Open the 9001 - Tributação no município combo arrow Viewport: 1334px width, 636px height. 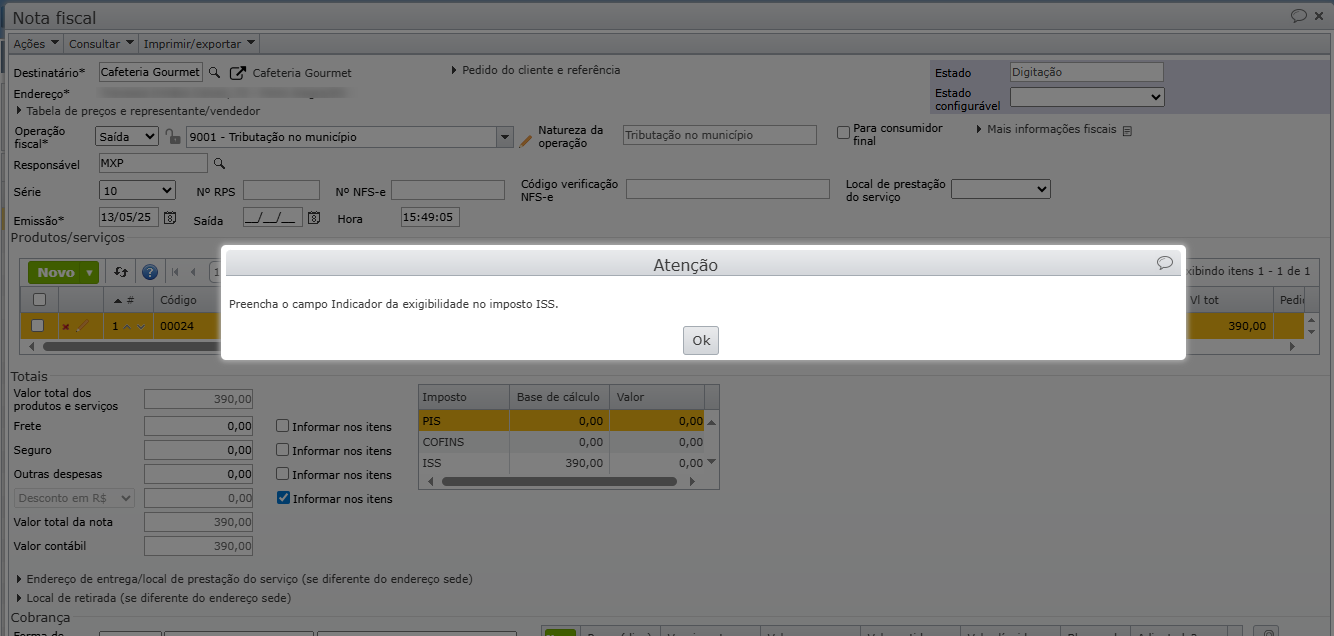click(505, 137)
